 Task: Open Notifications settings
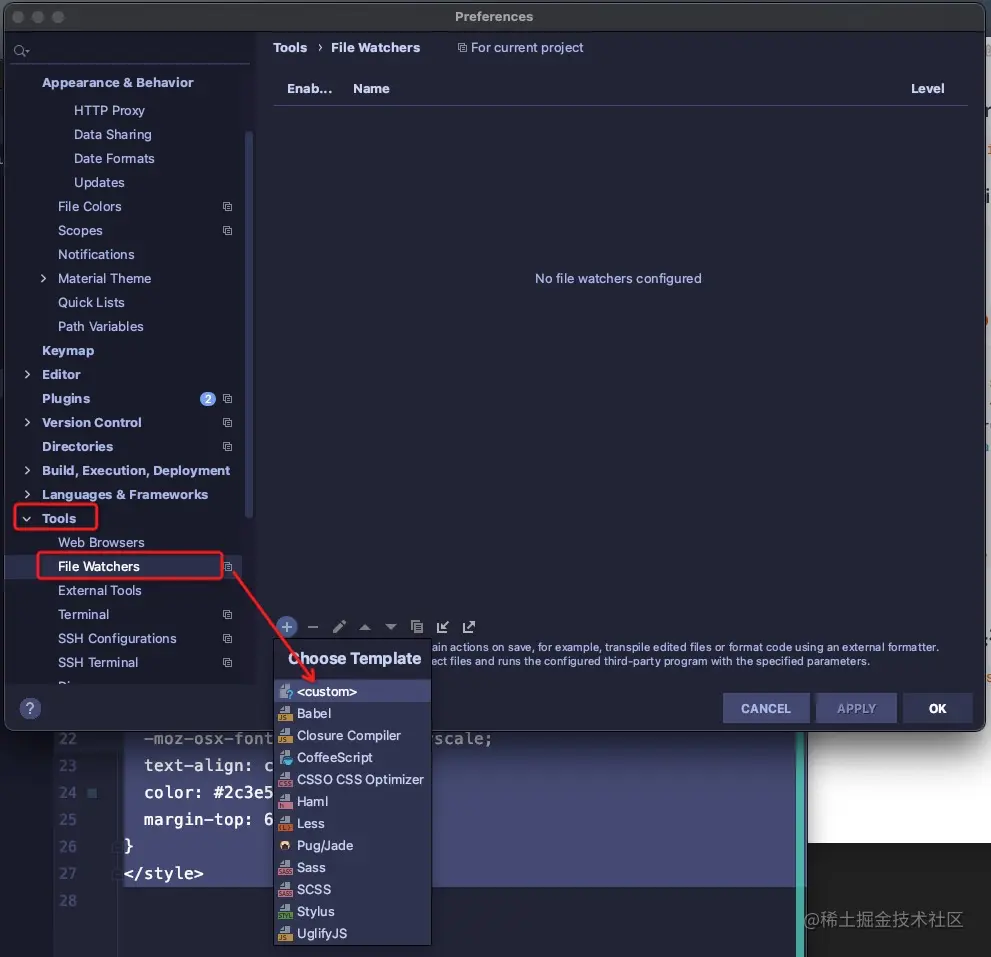click(x=96, y=255)
